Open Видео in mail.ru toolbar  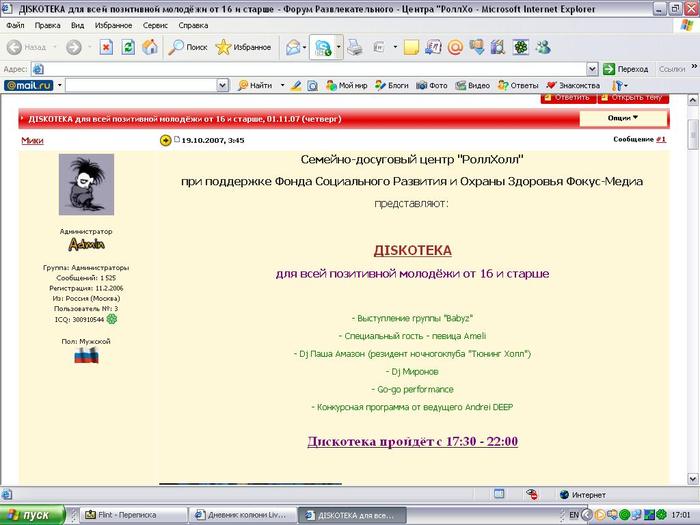pos(473,85)
